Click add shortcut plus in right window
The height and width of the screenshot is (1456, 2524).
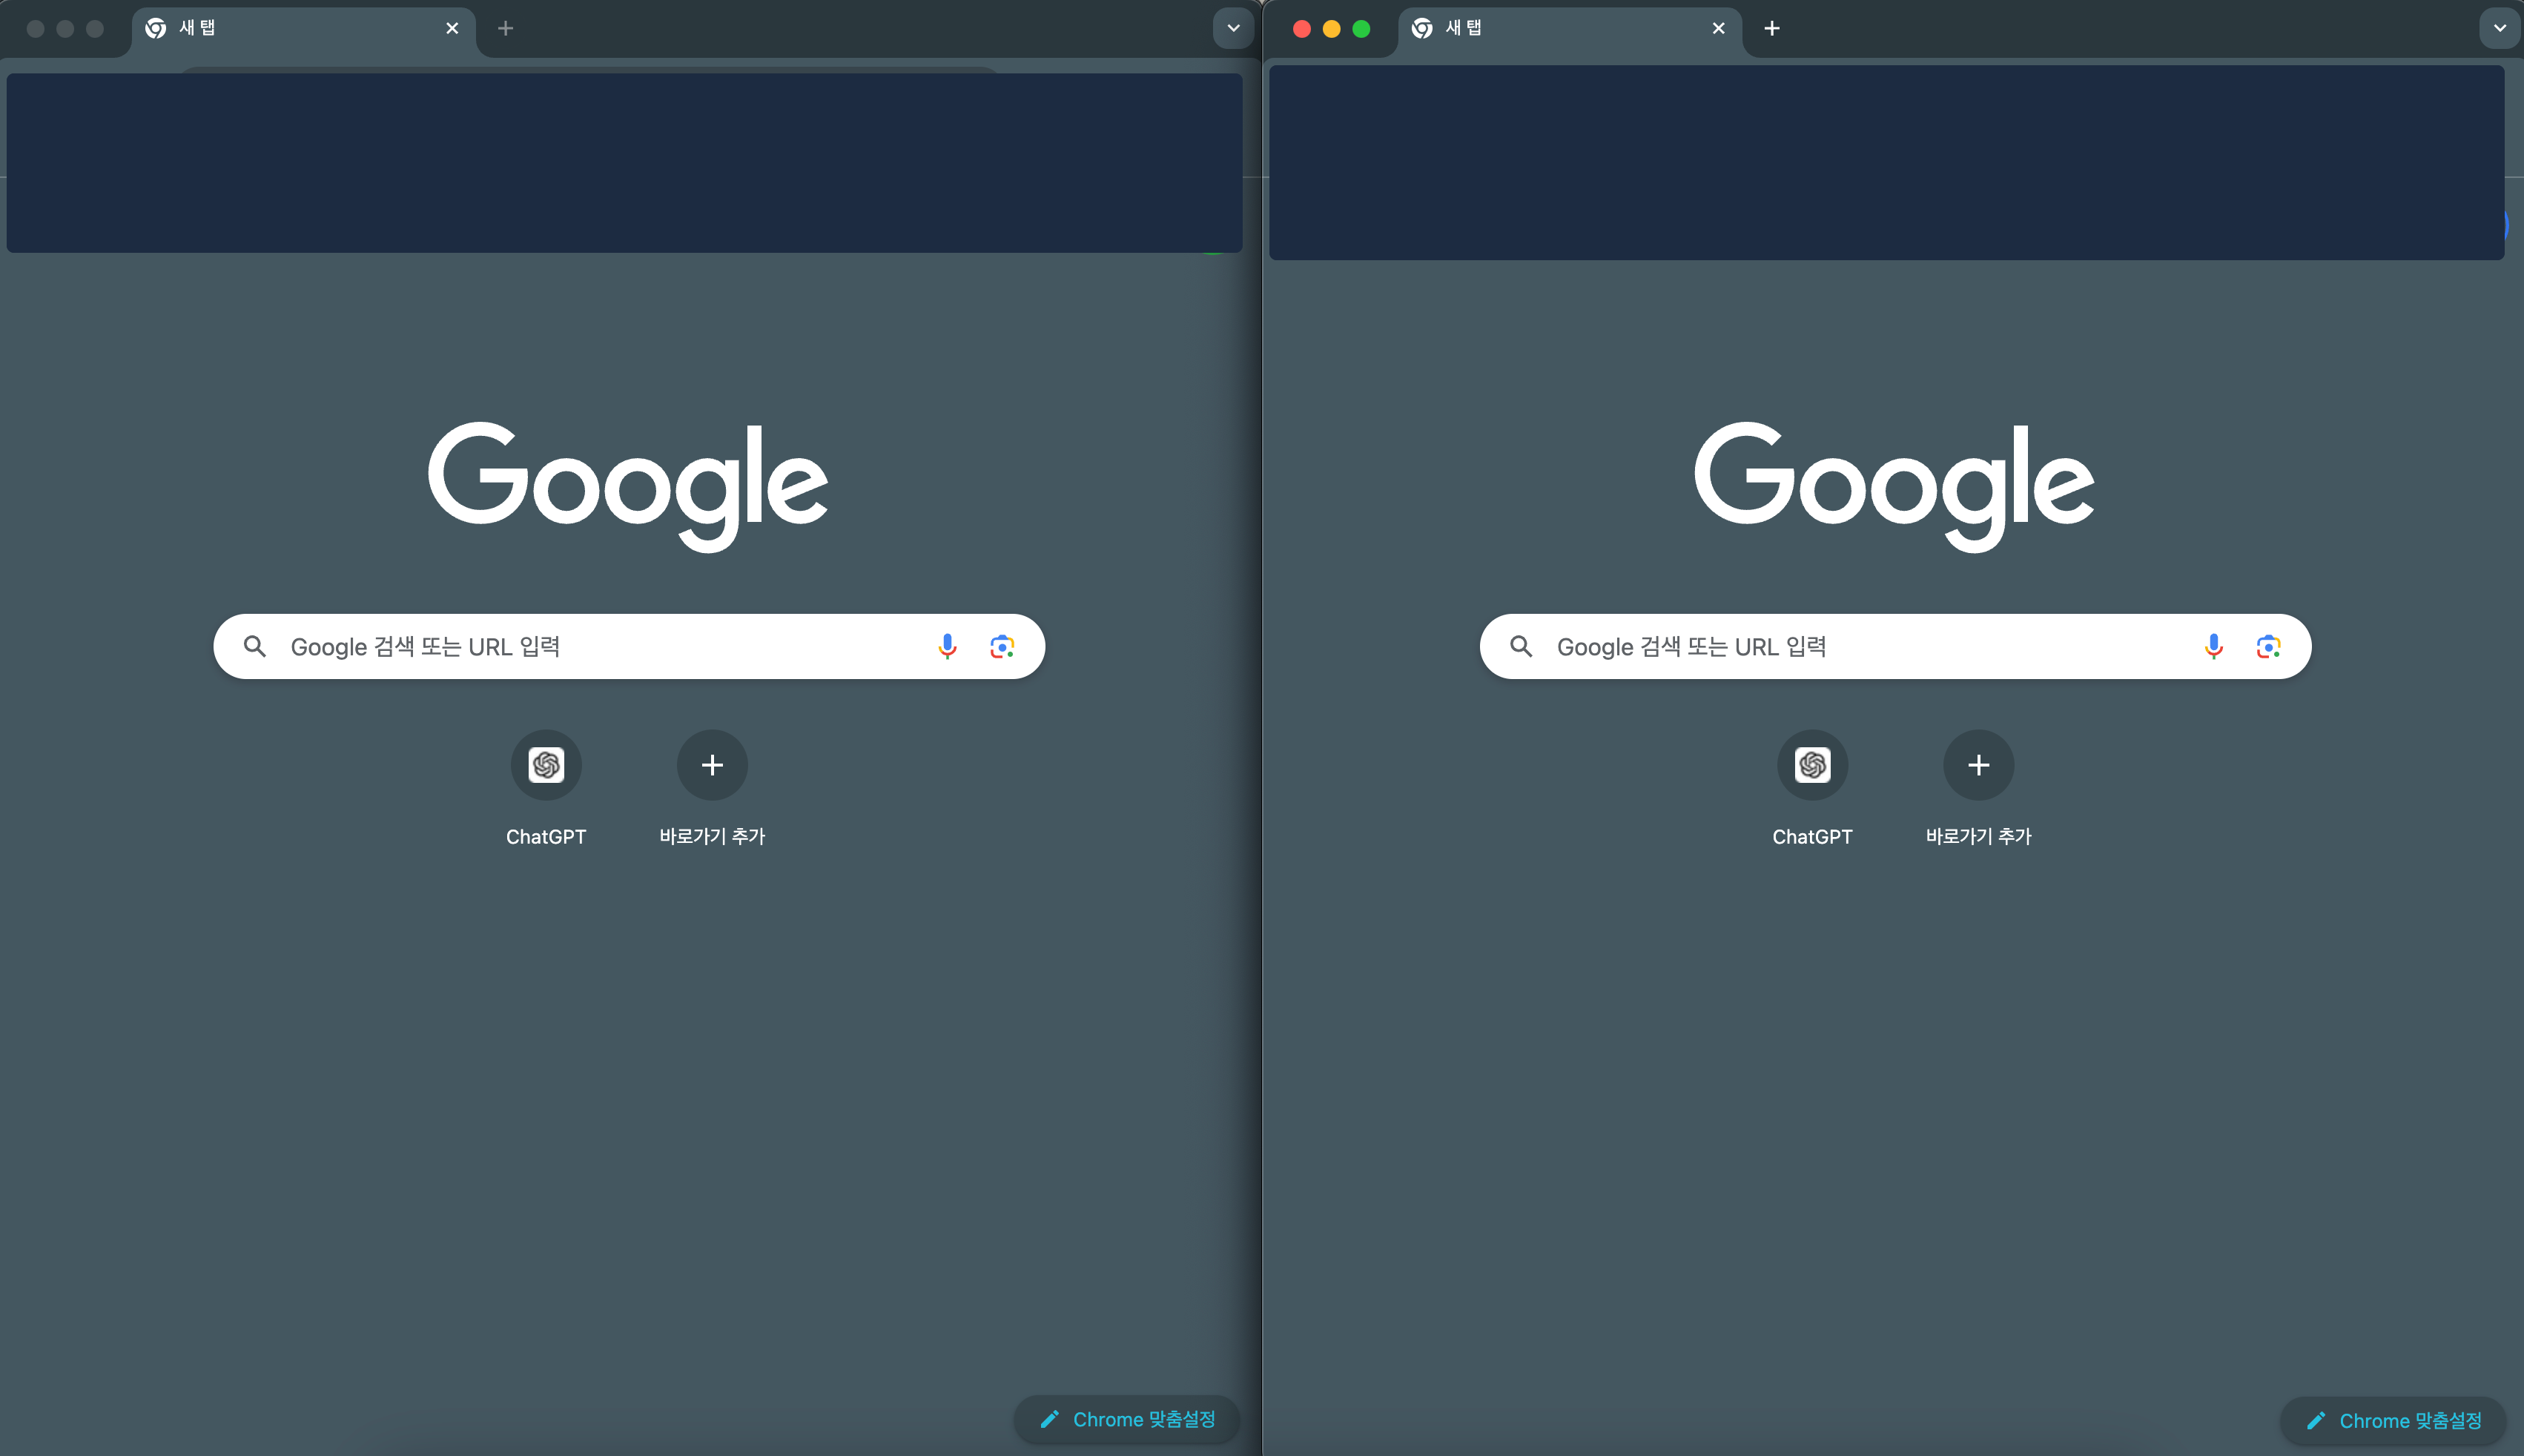coord(1978,766)
